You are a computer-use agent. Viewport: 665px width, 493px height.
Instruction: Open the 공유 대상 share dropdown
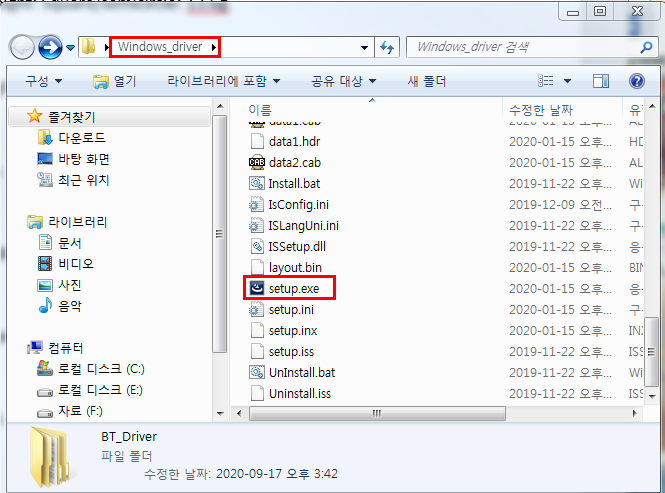[x=344, y=81]
